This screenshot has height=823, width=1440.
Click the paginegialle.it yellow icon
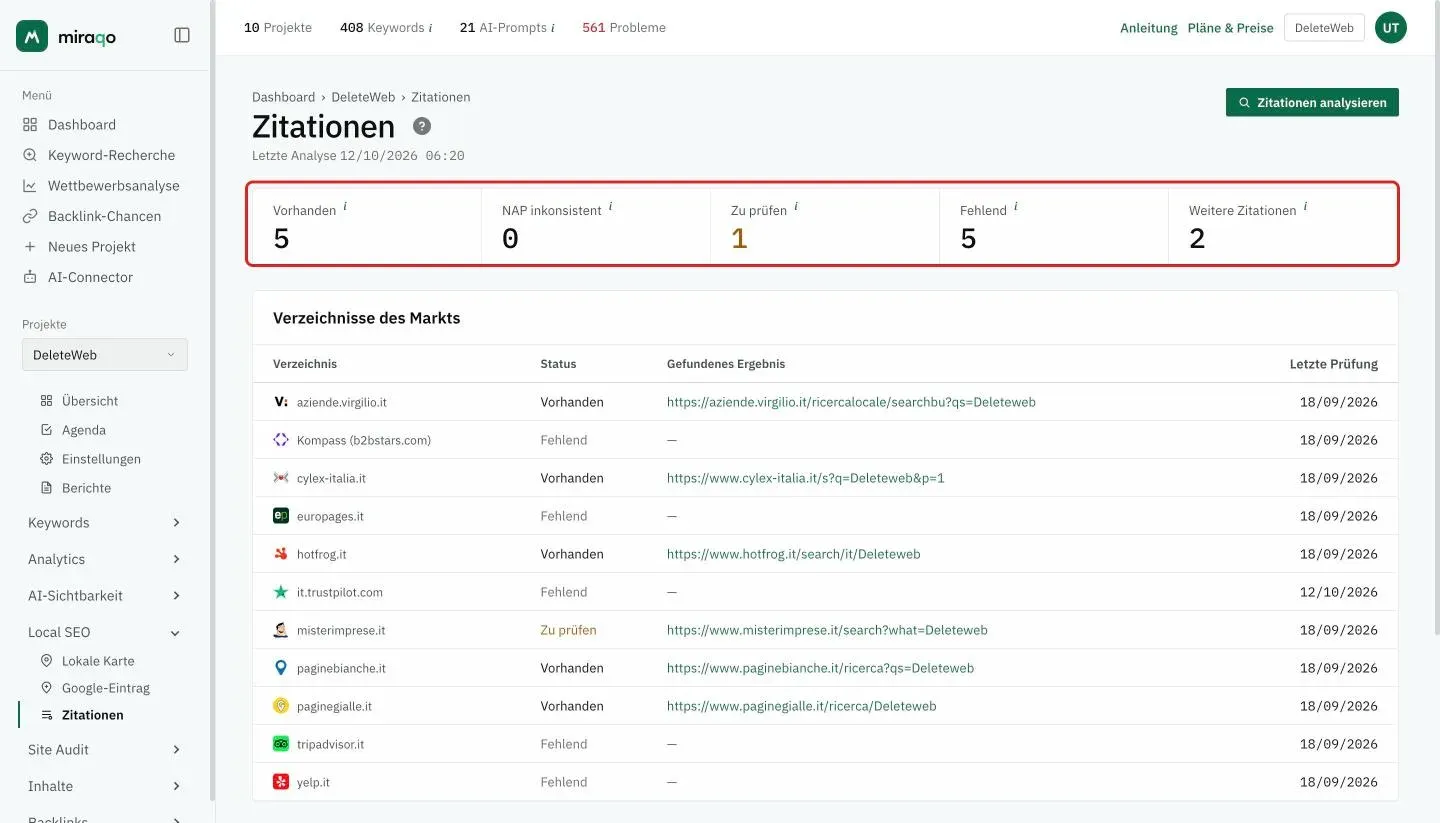coord(281,706)
